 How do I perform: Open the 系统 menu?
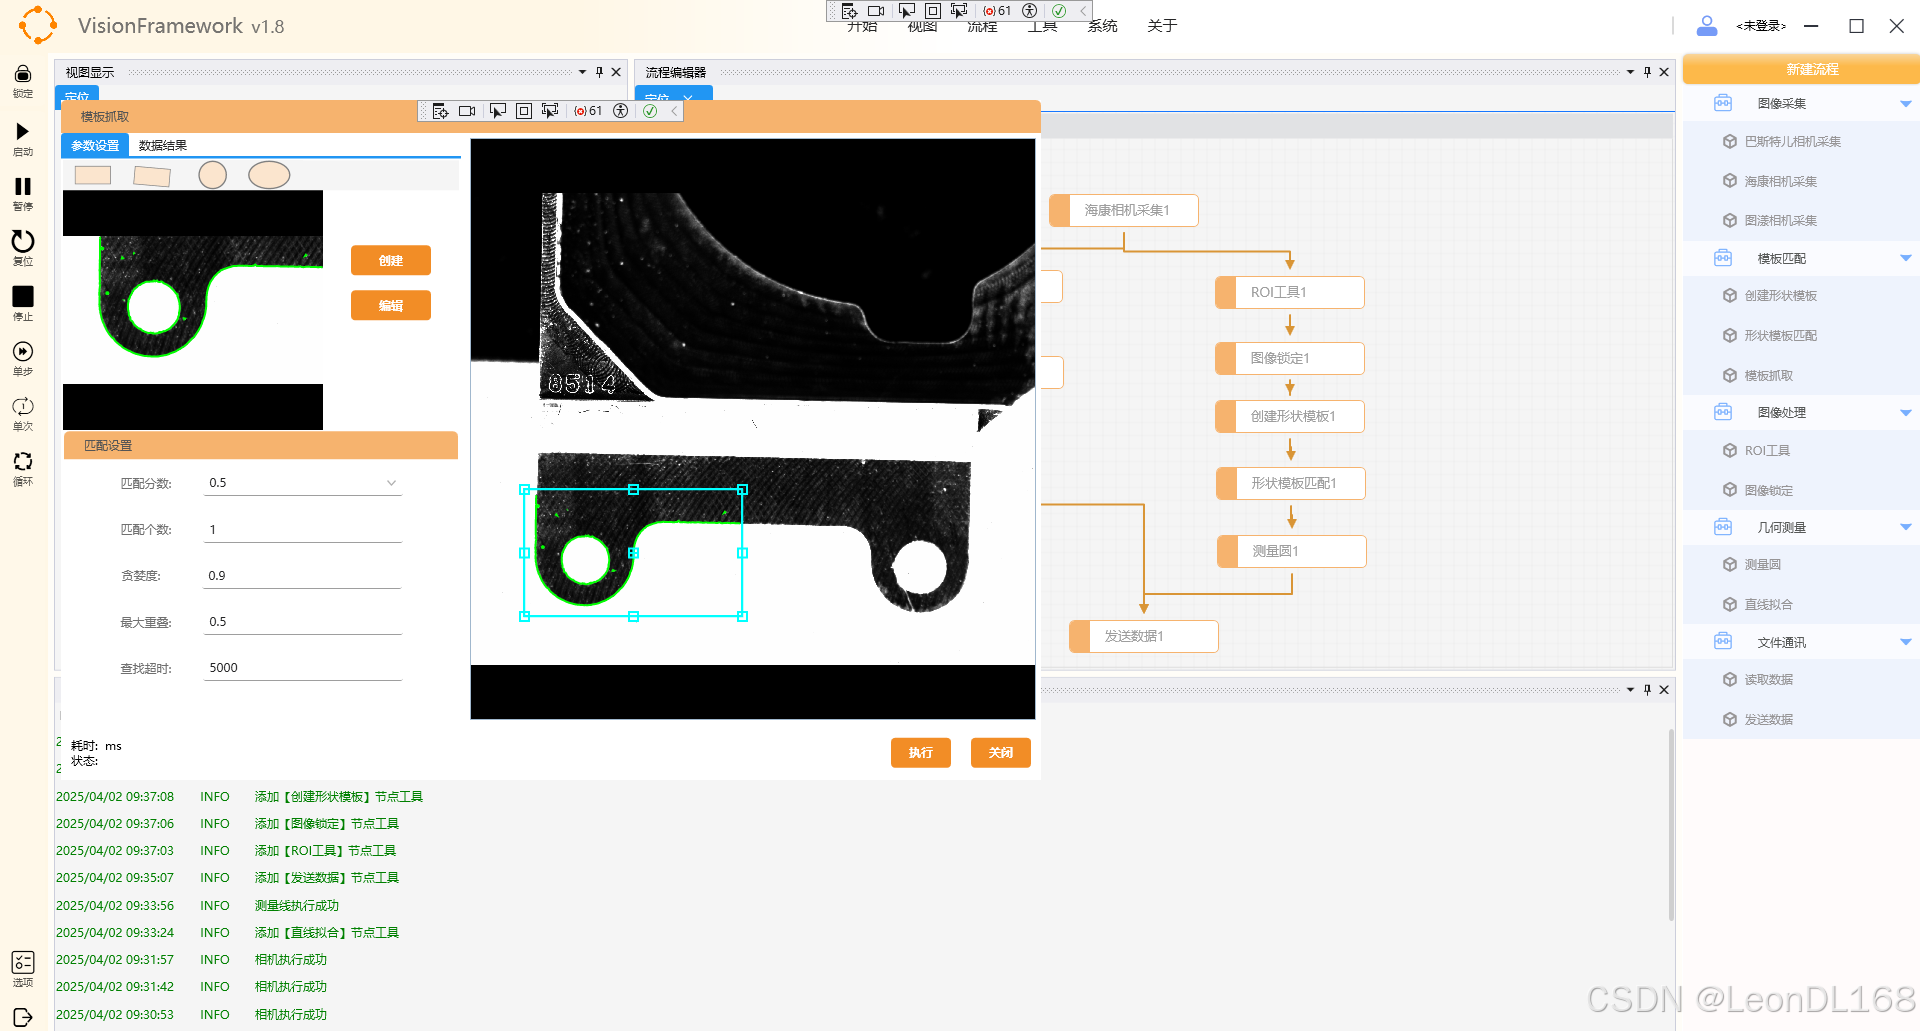(1102, 26)
